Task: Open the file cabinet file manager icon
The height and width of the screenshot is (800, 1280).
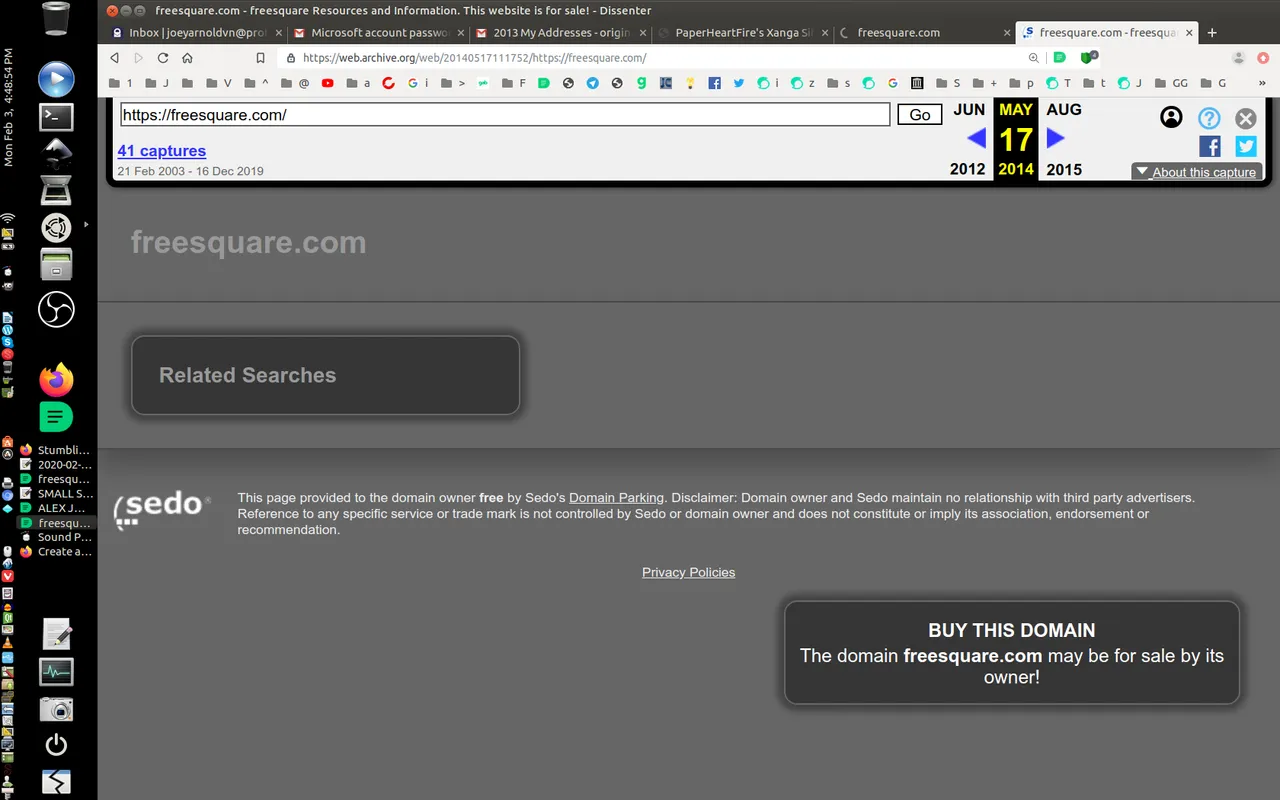Action: point(56,265)
